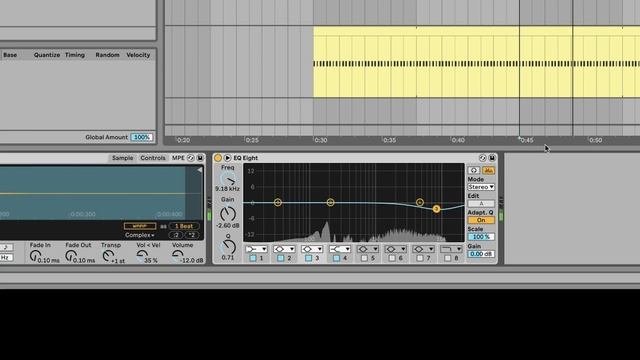The height and width of the screenshot is (360, 640).
Task: Open the MPE tab in Simpler
Action: pyautogui.click(x=178, y=158)
